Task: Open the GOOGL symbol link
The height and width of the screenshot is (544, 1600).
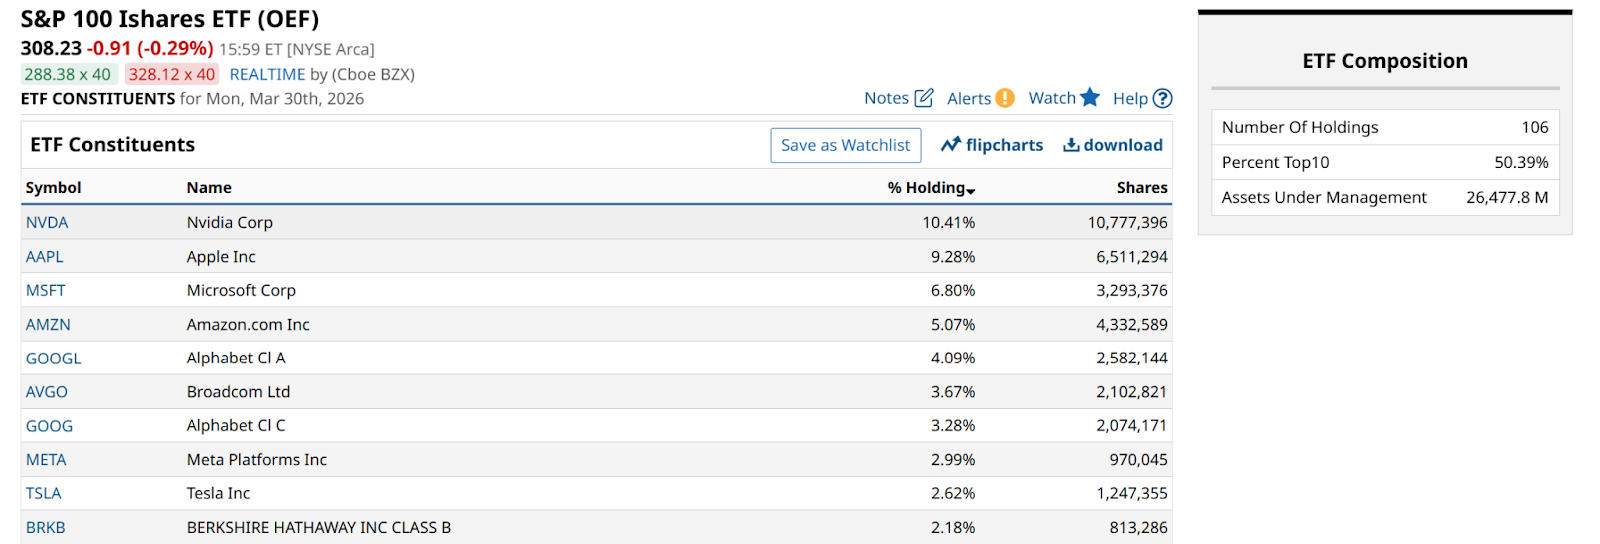Action: click(x=54, y=358)
